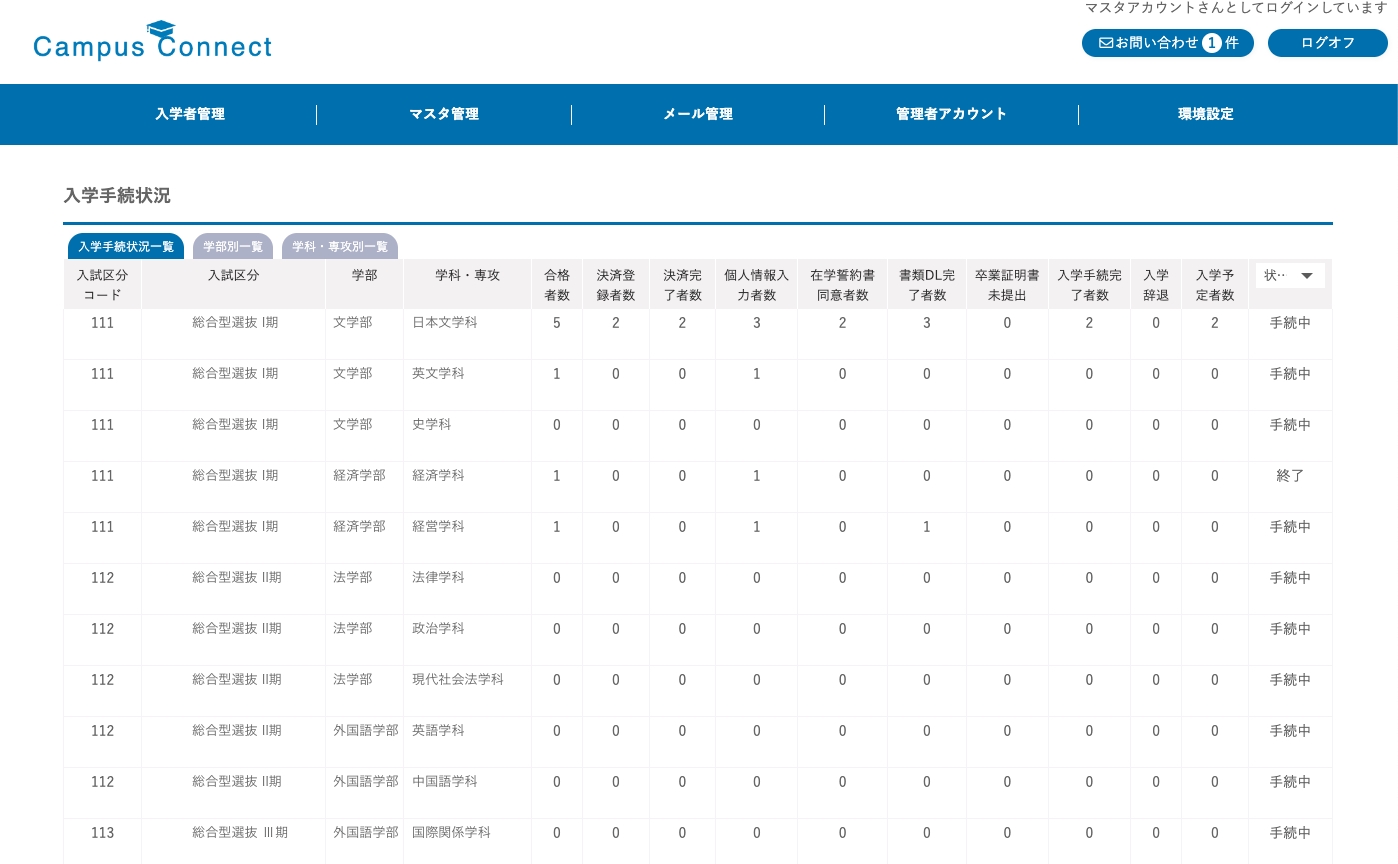Select the 入学手続状況一覧 tab
Image resolution: width=1398 pixels, height=864 pixels.
(126, 246)
